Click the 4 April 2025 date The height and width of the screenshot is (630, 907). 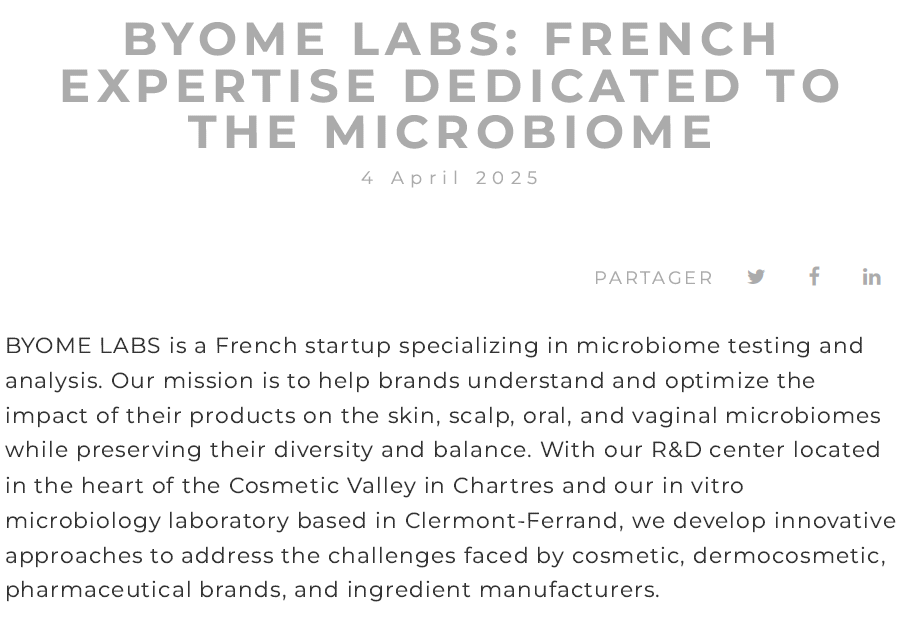[452, 178]
